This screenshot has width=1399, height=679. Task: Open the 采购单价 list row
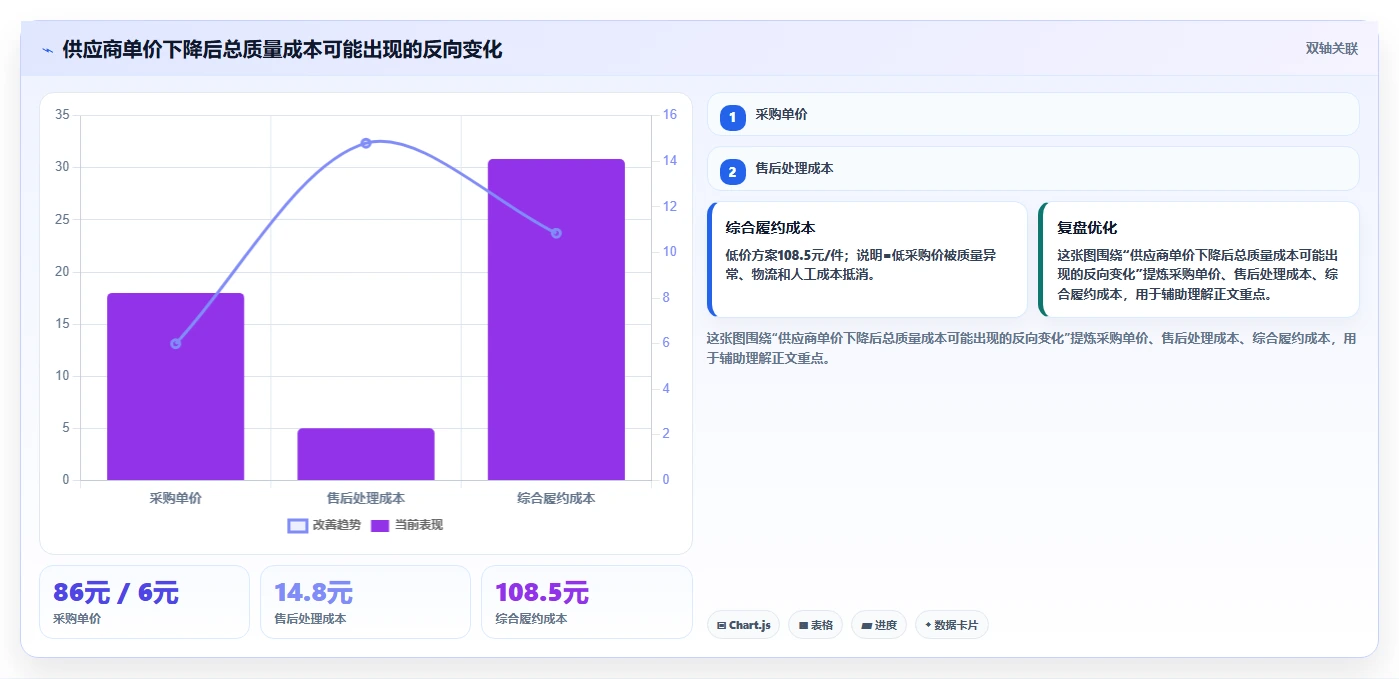point(1033,114)
